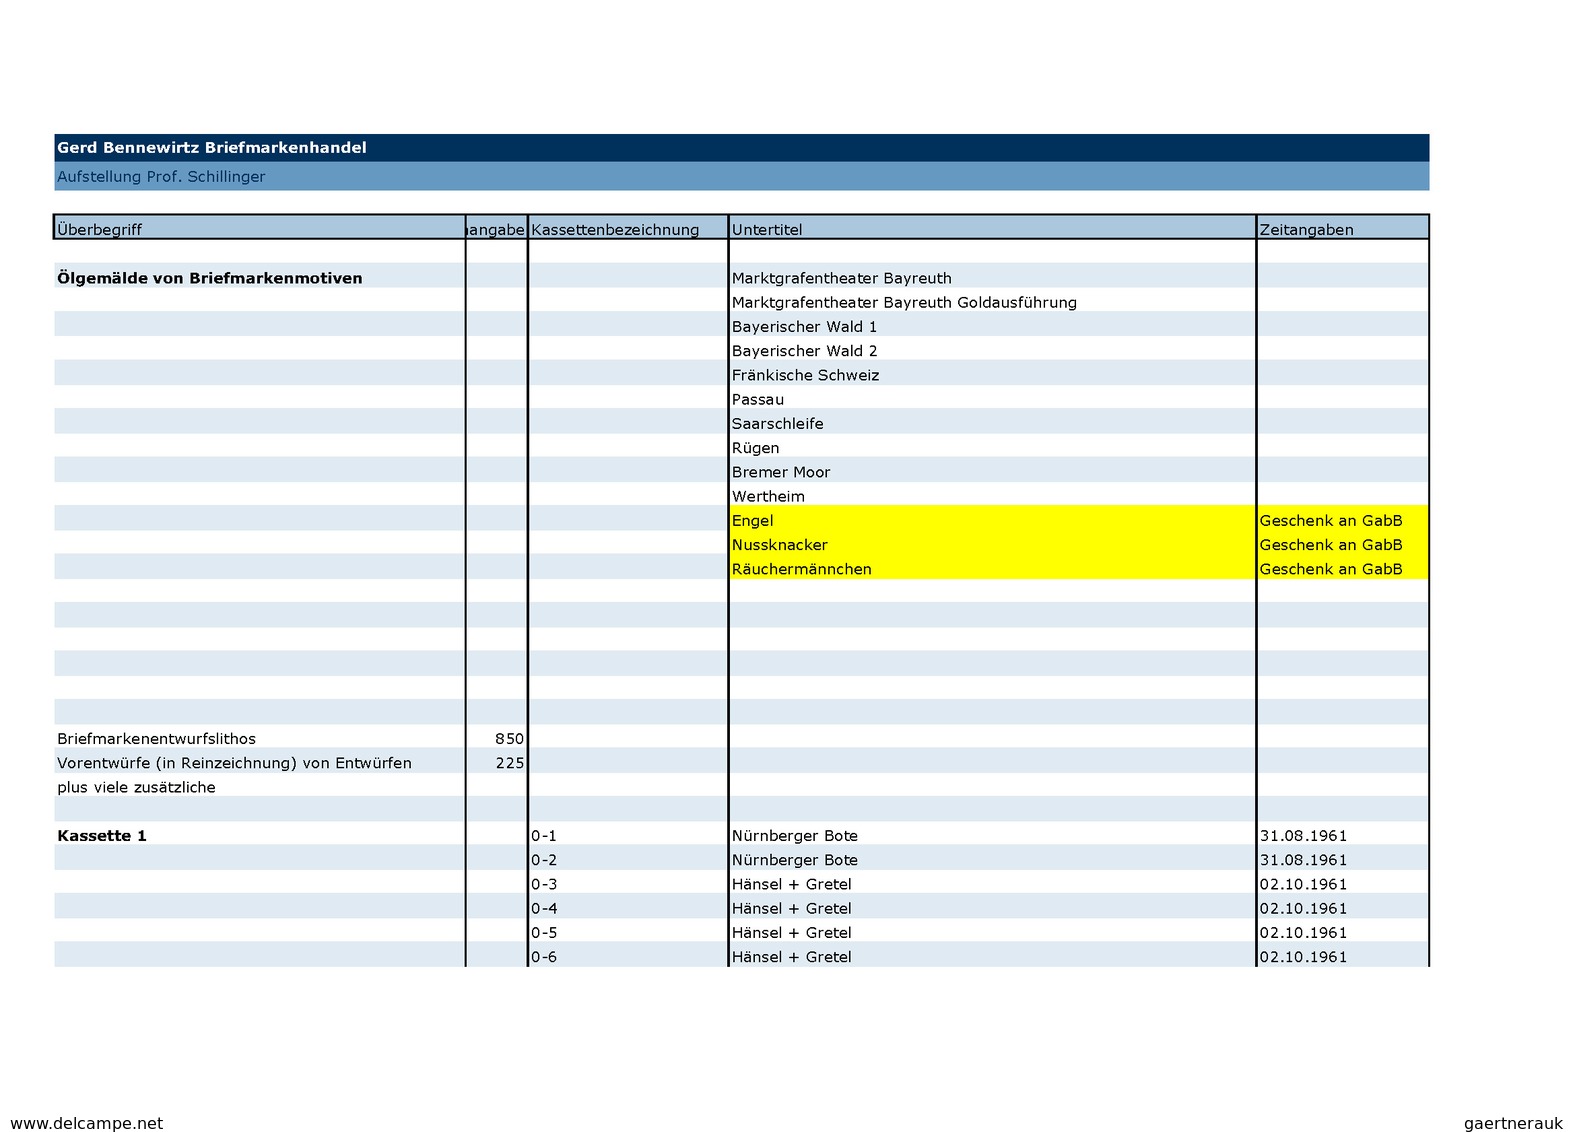
Task: Click 'Hänsel + Gretel' in row 0-5
Action: pos(792,933)
